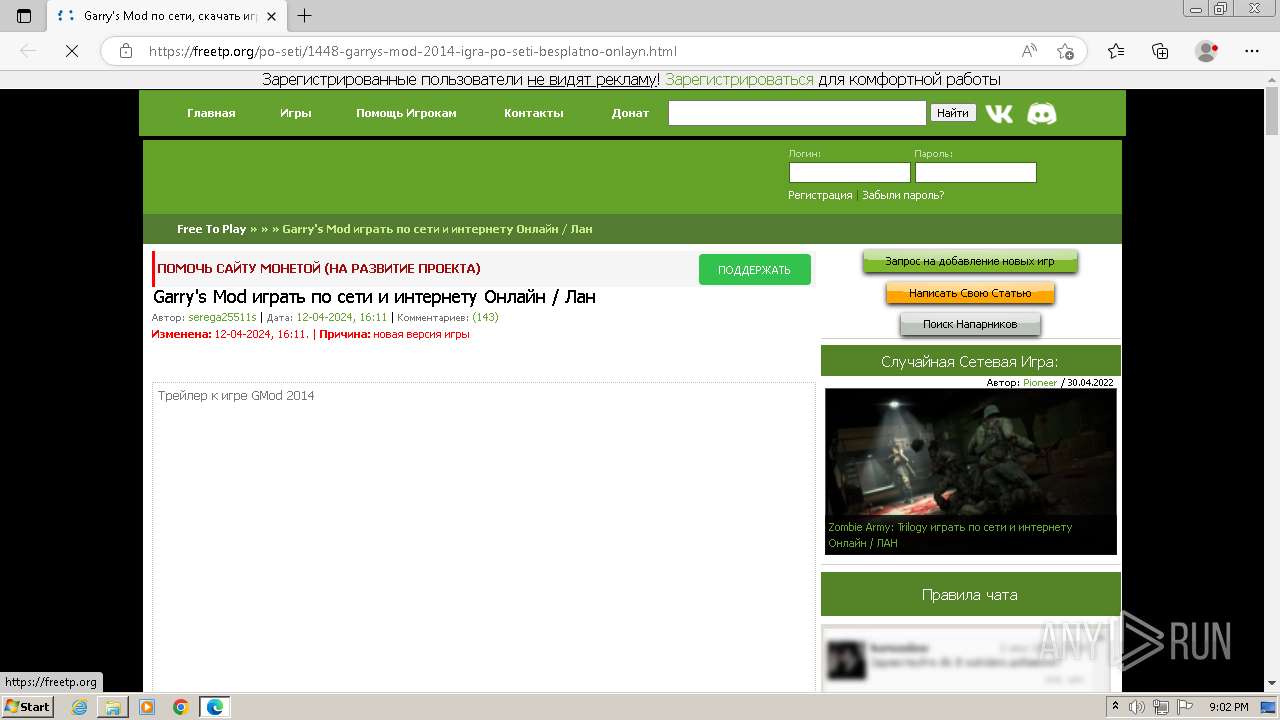This screenshot has width=1280, height=720.
Task: View site information lock icon
Action: (x=126, y=51)
